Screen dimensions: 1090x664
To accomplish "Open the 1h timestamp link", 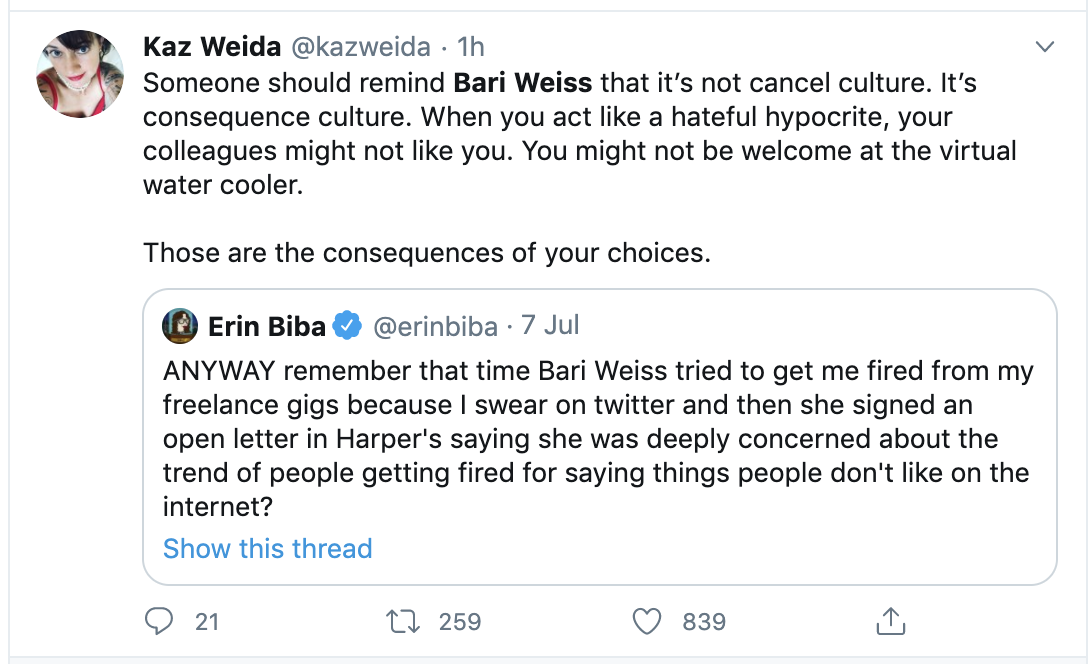I will coord(470,46).
